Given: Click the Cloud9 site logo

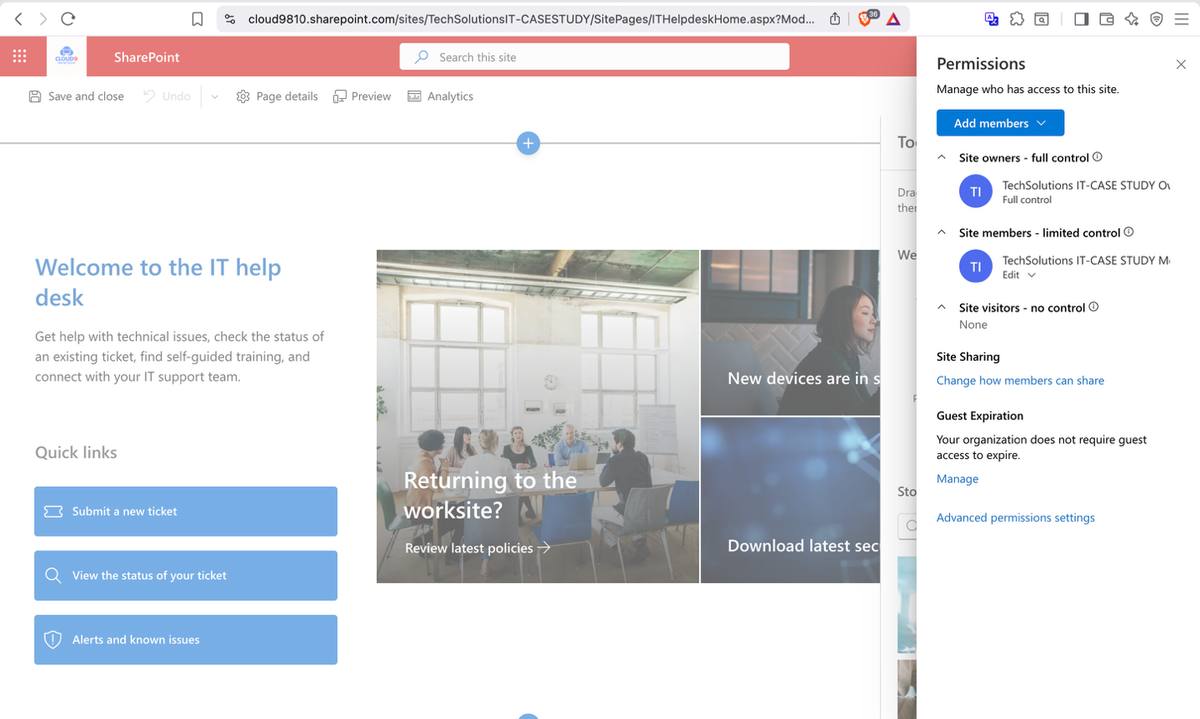Looking at the screenshot, I should 67,57.
